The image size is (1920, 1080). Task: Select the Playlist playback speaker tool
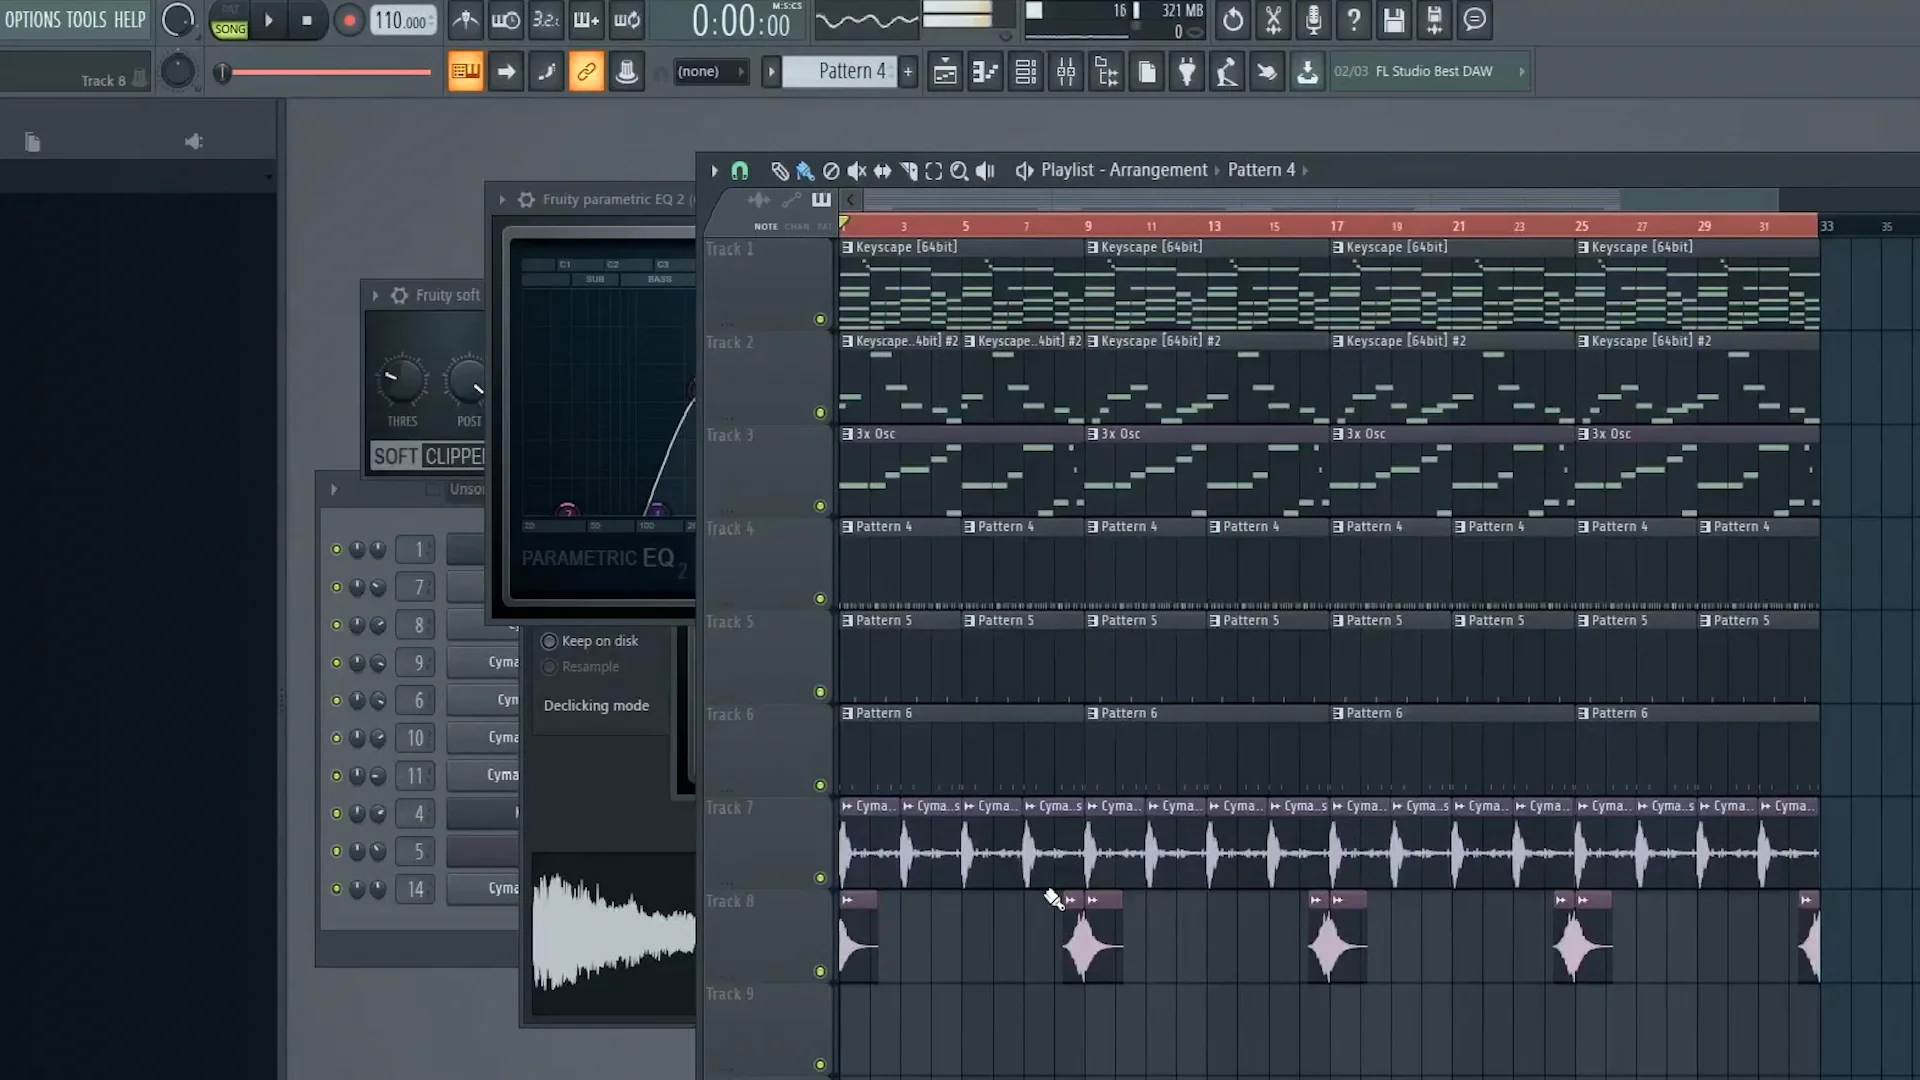pyautogui.click(x=985, y=171)
